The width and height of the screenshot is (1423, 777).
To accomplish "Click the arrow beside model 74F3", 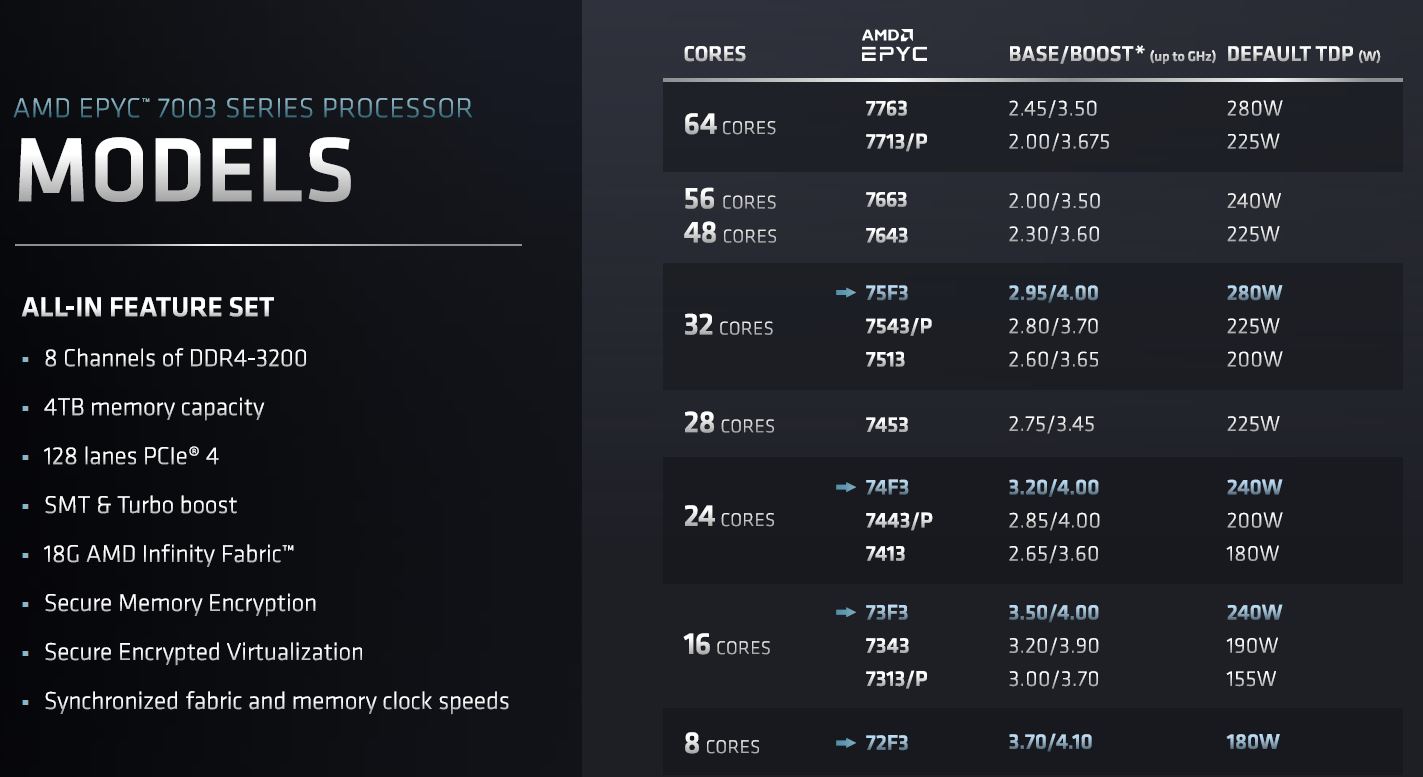I will (x=846, y=487).
